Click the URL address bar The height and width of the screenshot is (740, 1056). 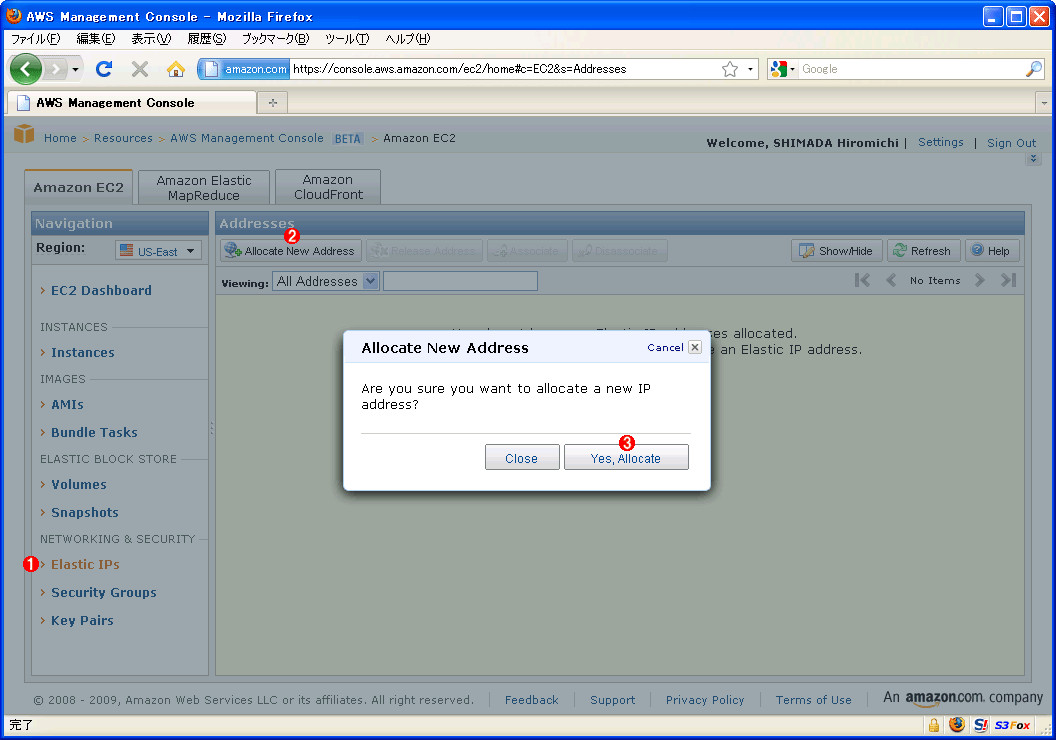pyautogui.click(x=505, y=69)
